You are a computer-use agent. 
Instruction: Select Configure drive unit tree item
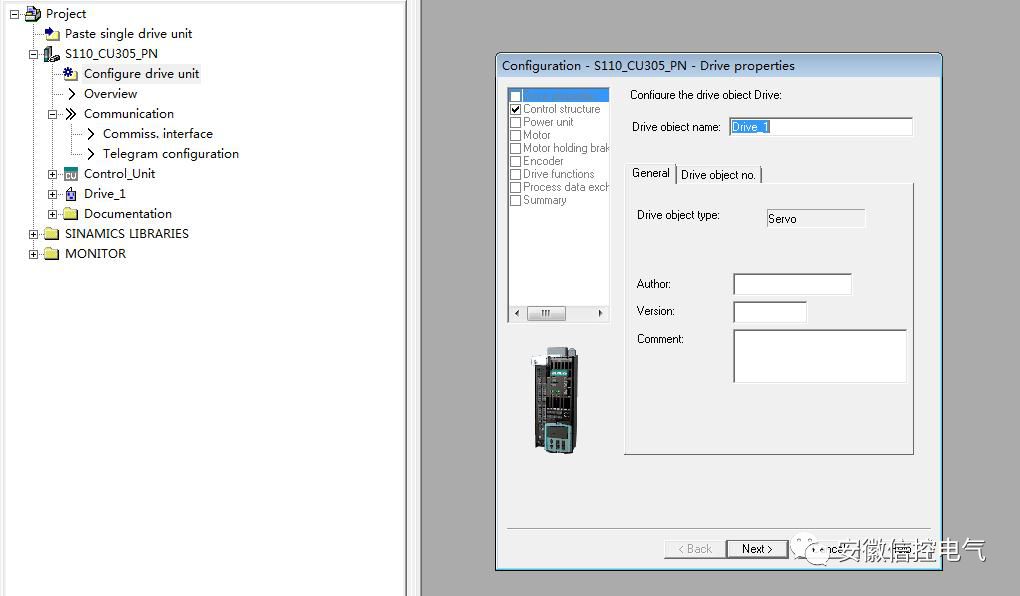tap(141, 74)
